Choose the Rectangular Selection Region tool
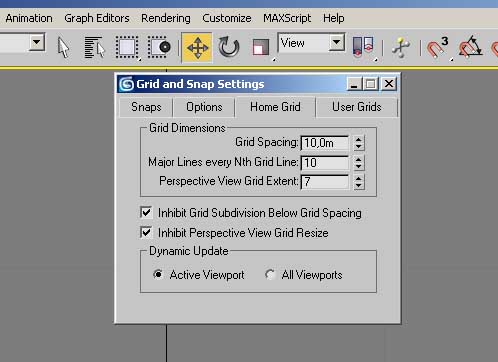The width and height of the screenshot is (498, 362). coord(127,48)
